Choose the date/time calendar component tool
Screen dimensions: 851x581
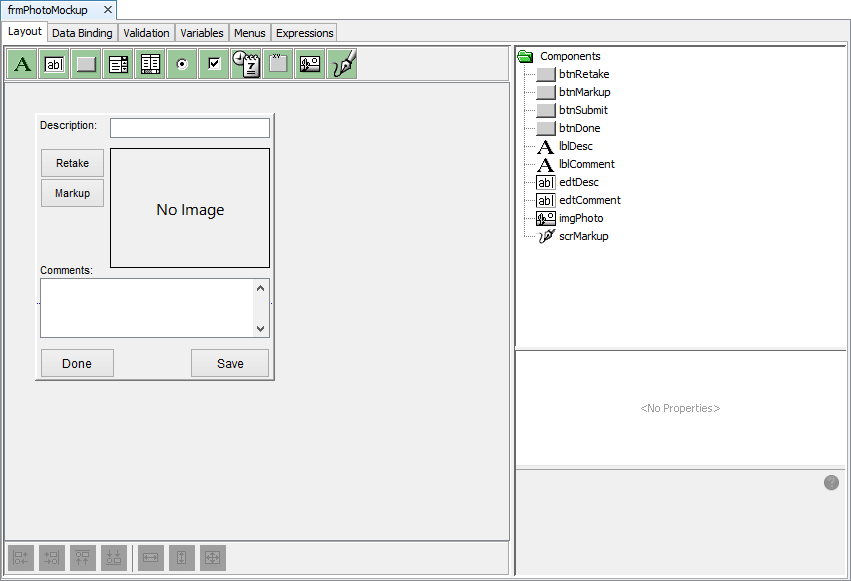246,64
